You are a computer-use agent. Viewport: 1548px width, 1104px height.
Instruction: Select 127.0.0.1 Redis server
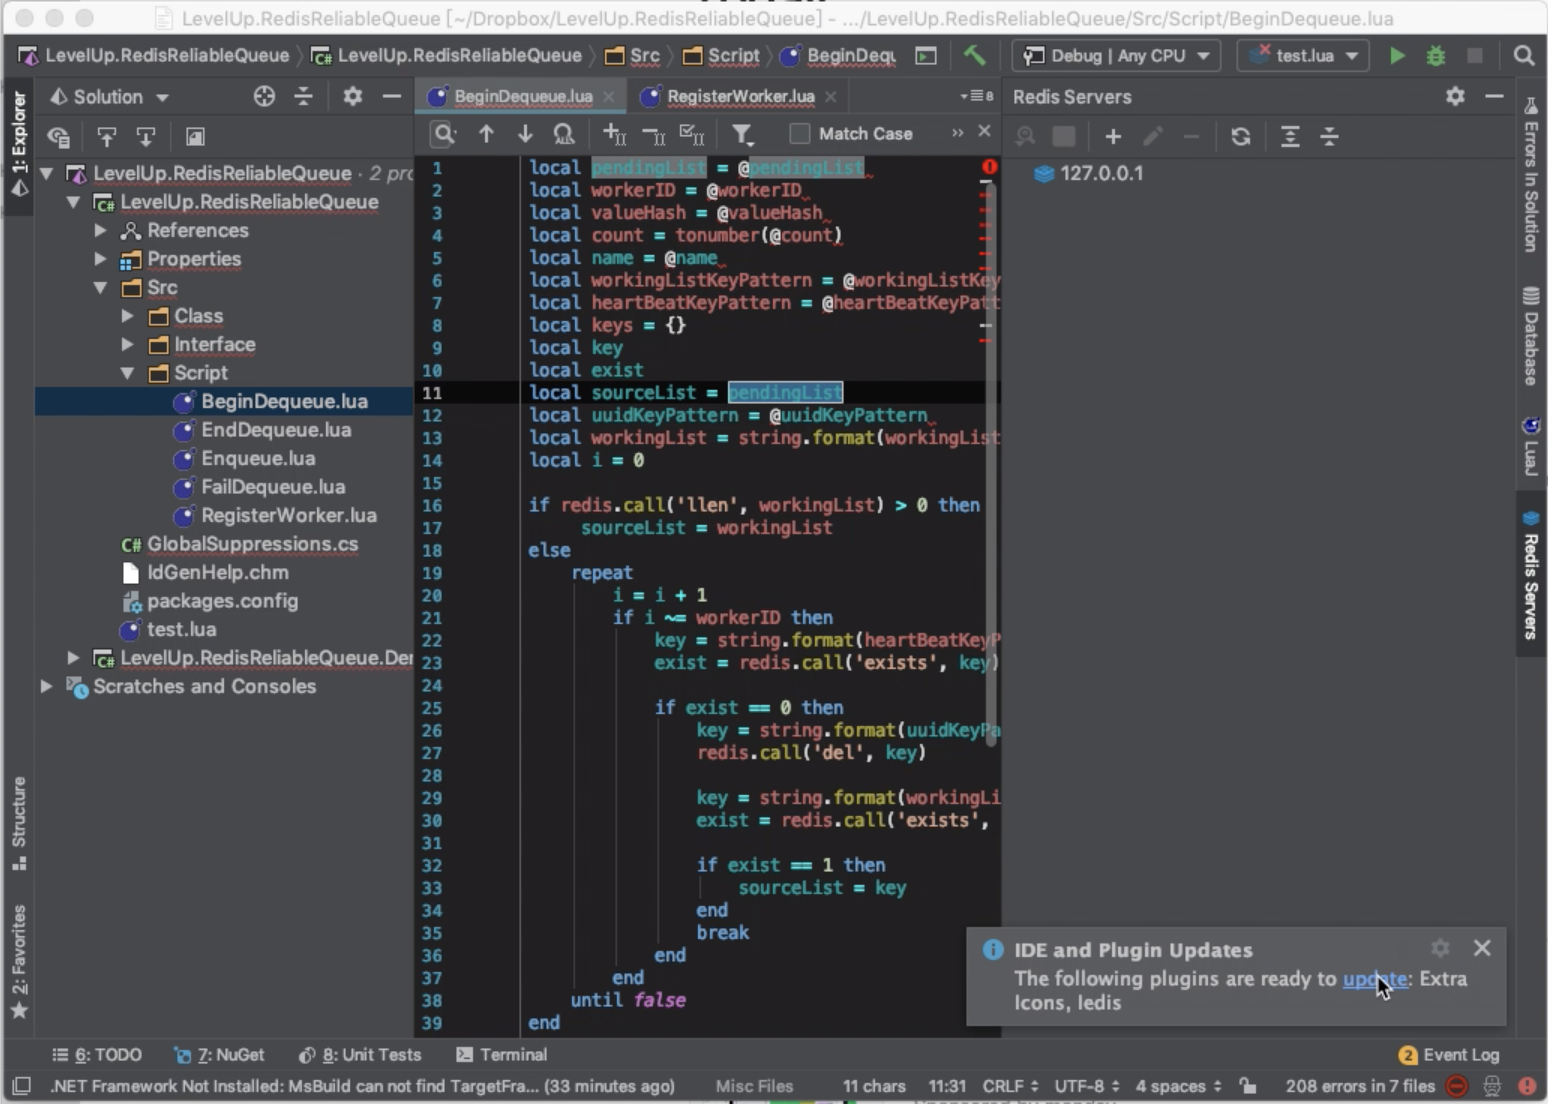(1101, 173)
